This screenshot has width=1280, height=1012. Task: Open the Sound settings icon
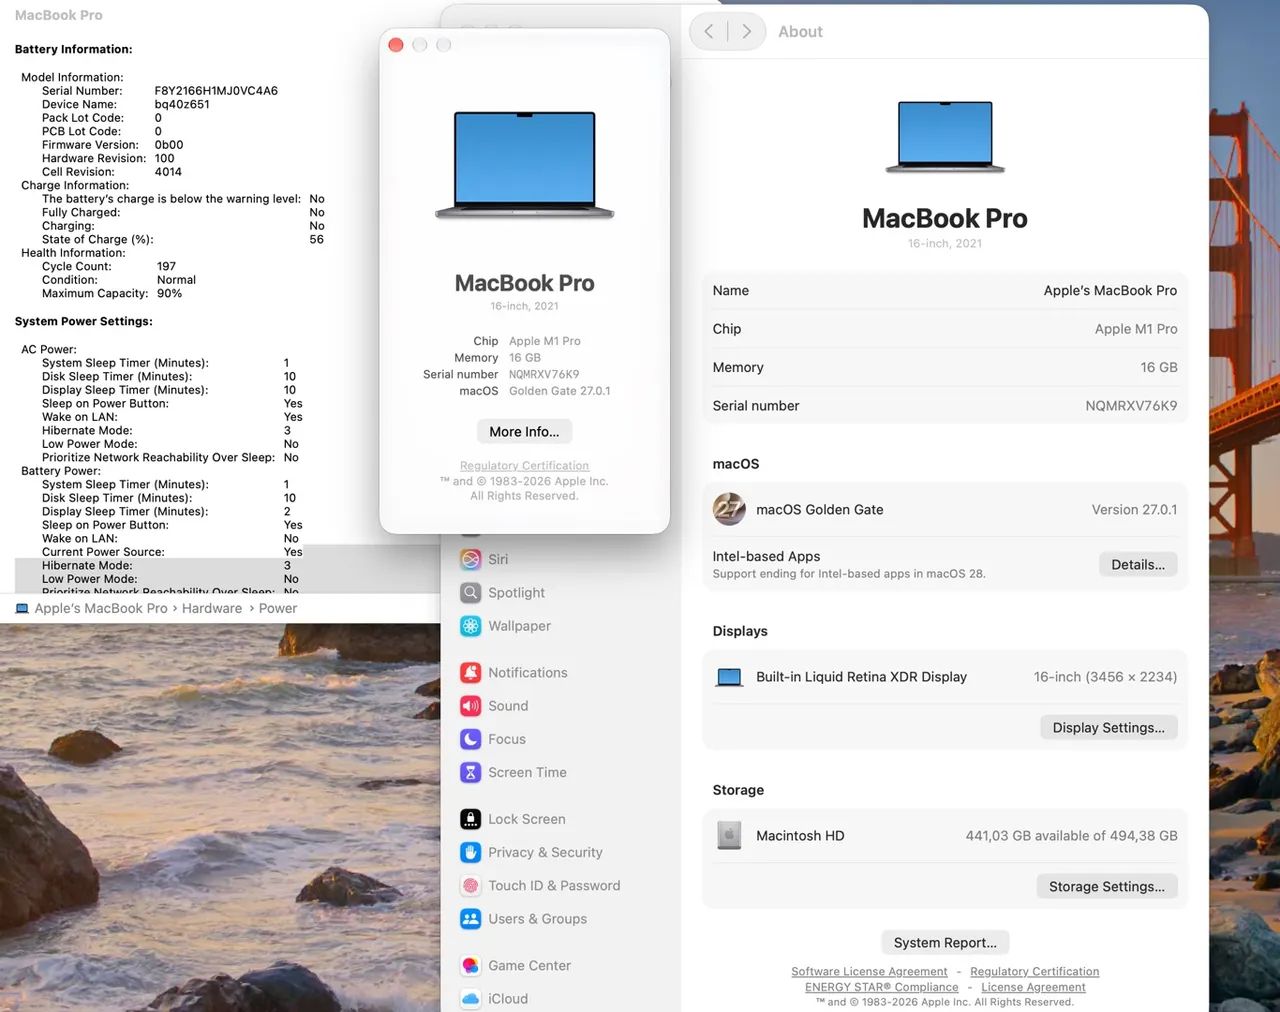(470, 706)
